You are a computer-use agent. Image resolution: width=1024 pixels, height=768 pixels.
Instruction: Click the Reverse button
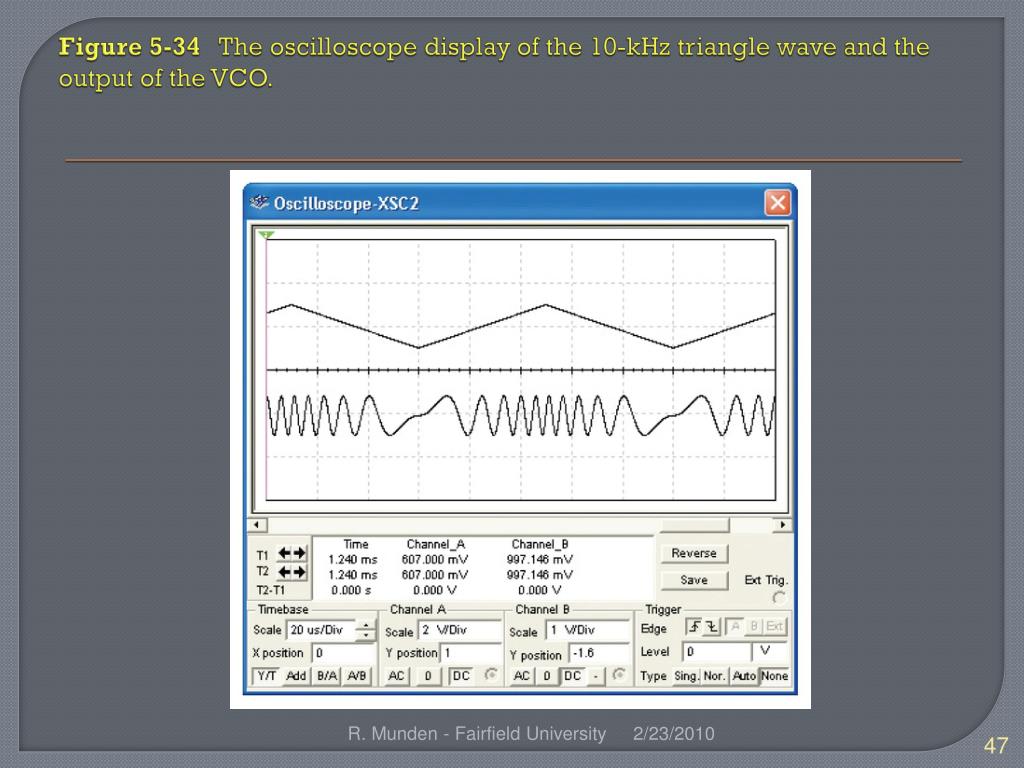[x=694, y=553]
